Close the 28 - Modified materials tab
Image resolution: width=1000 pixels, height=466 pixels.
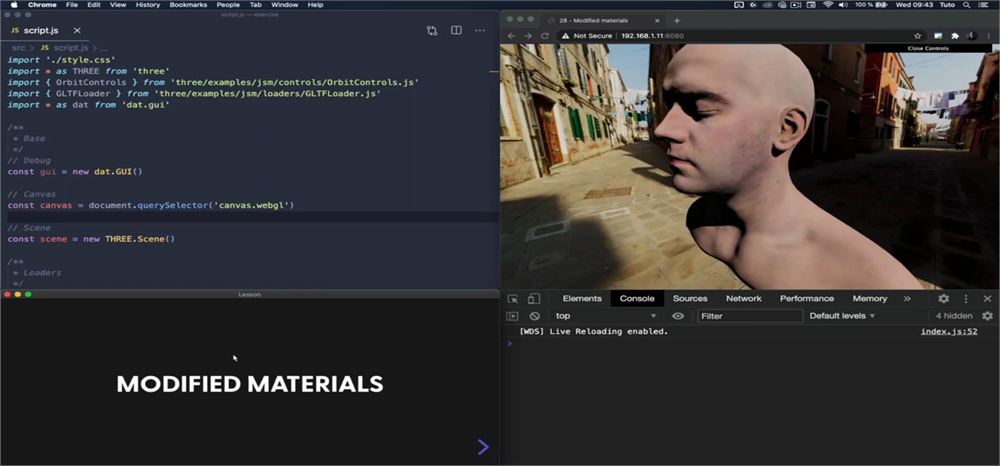click(659, 20)
